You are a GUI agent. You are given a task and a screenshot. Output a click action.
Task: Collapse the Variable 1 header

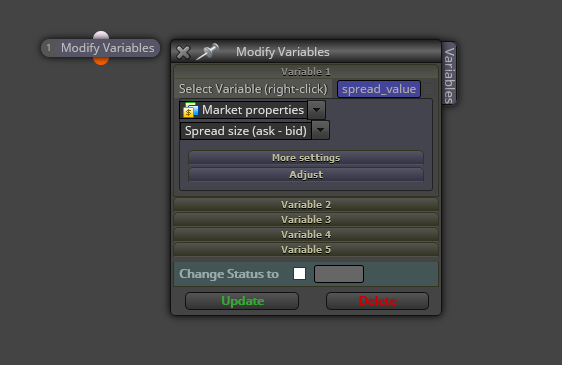(x=306, y=72)
